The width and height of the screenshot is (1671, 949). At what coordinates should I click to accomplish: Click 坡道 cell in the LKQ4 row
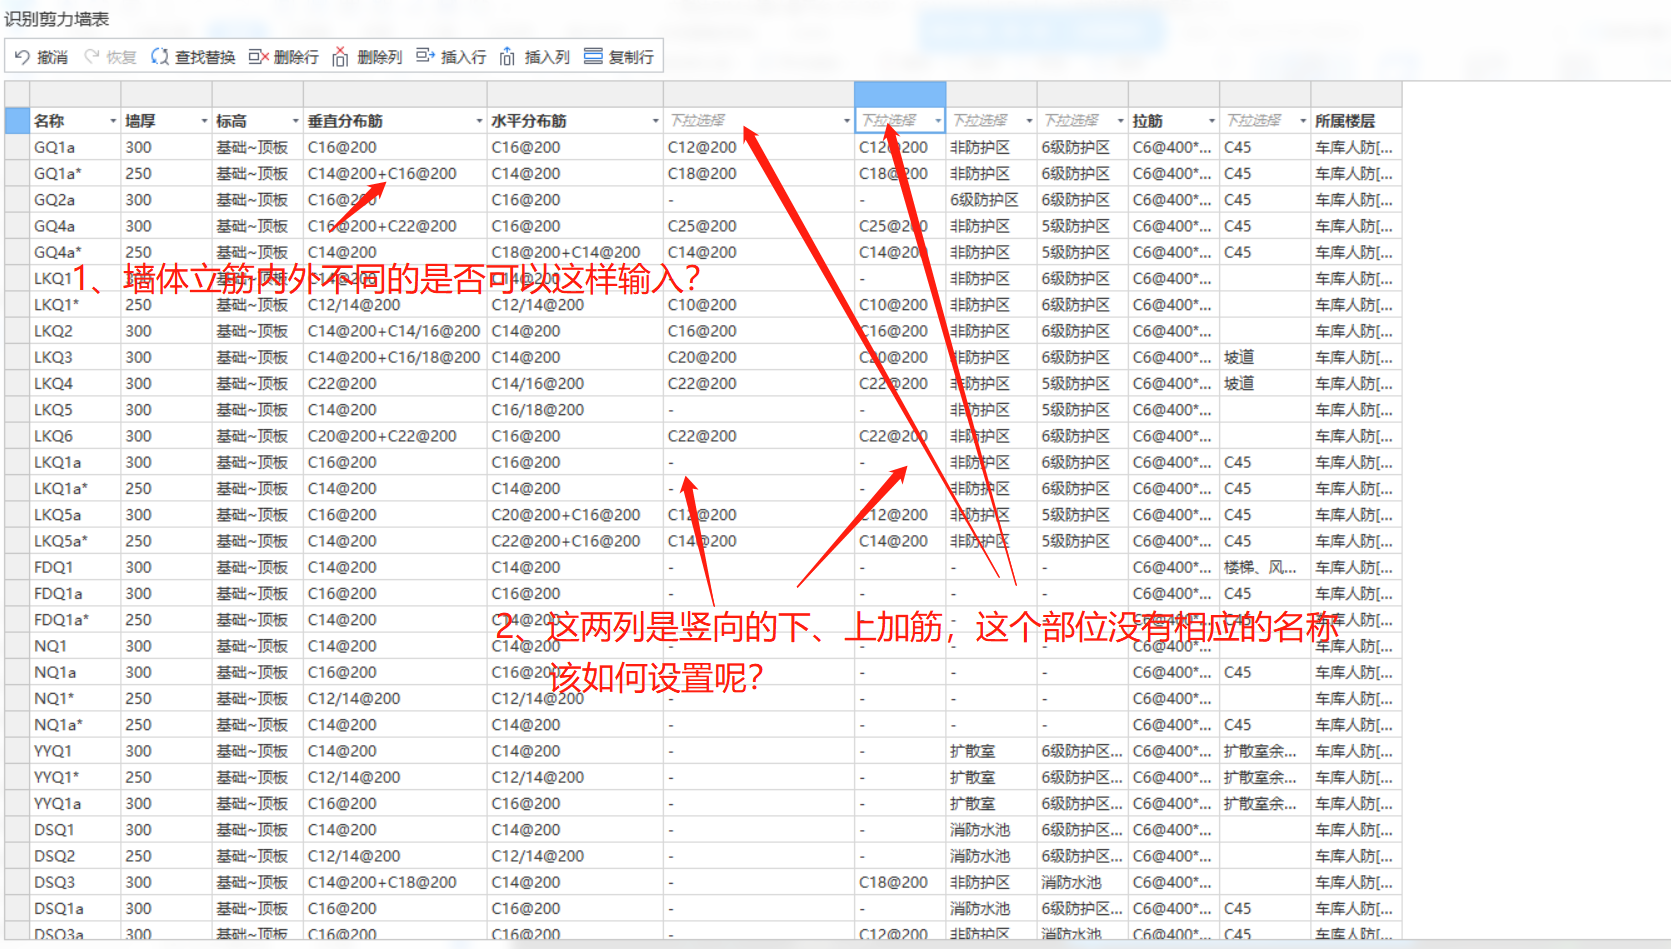click(x=1265, y=383)
